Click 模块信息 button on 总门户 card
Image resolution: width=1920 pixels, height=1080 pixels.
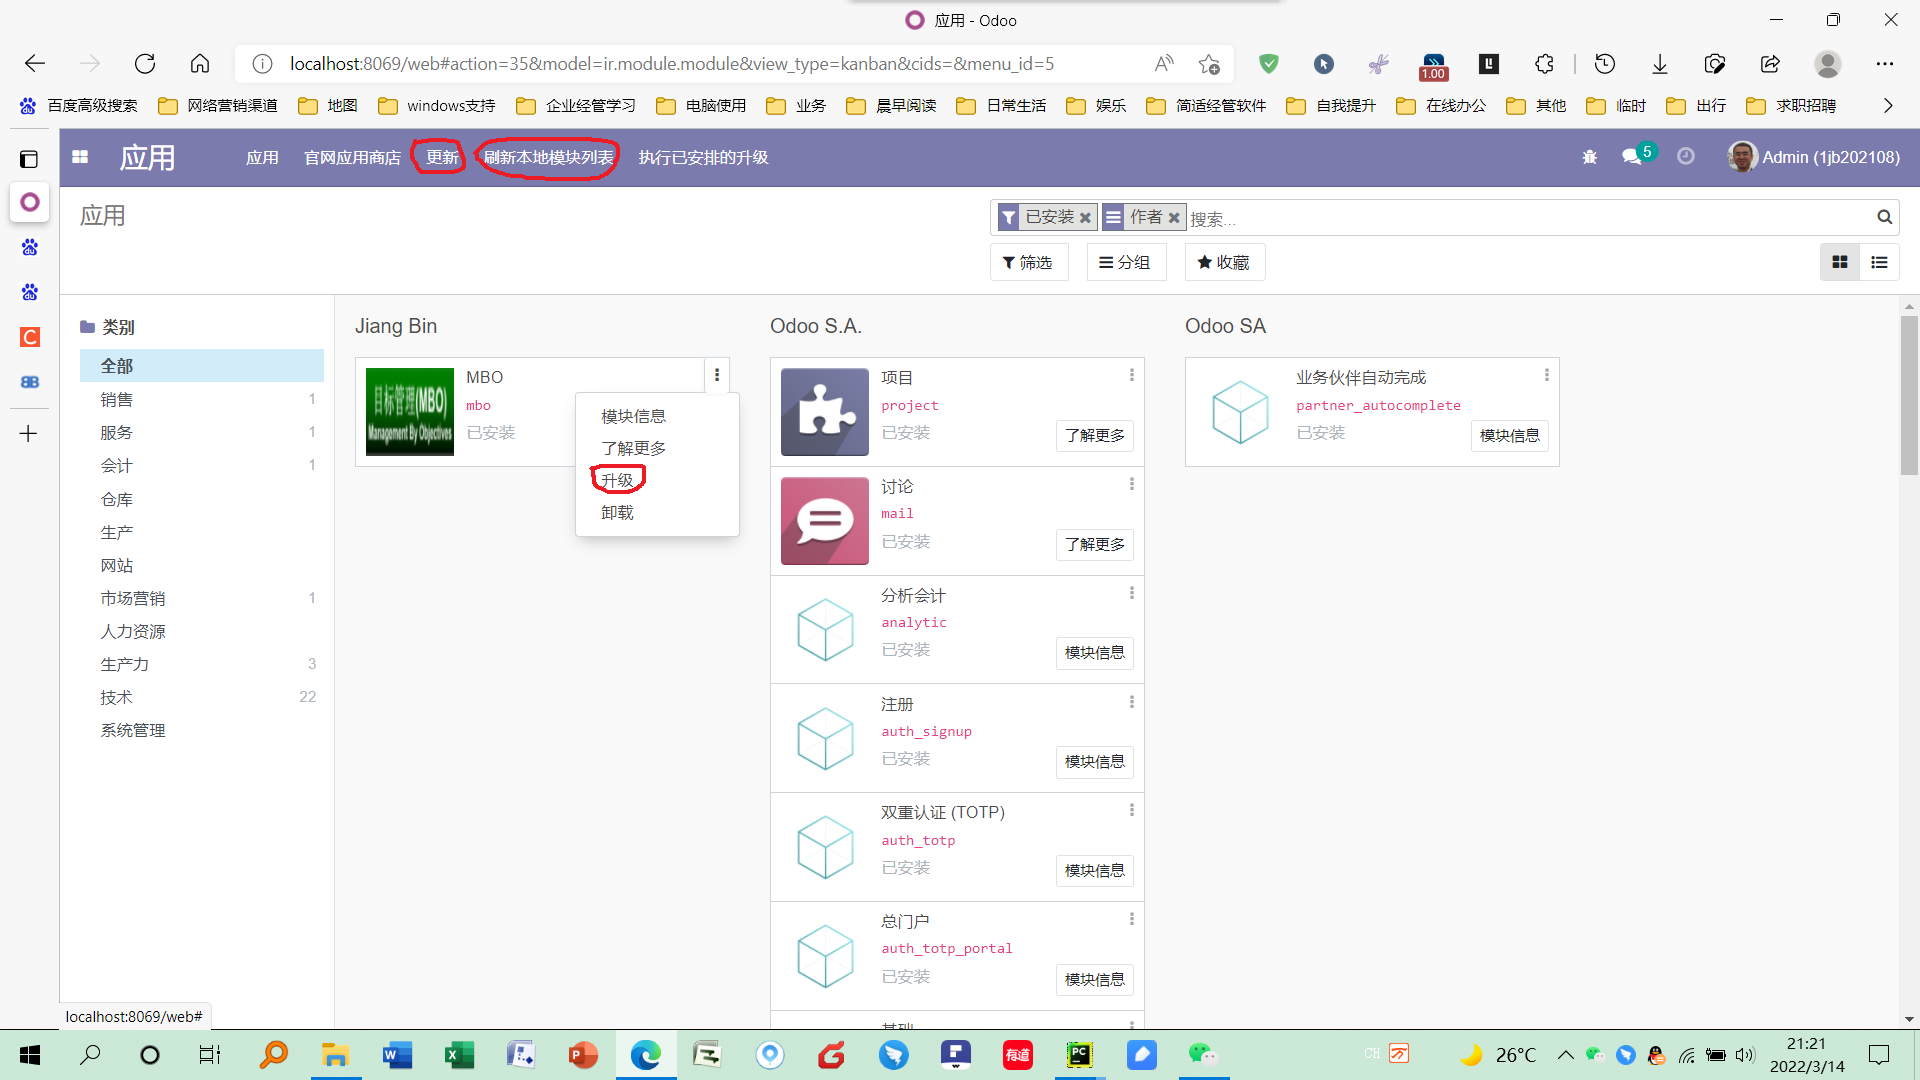pyautogui.click(x=1095, y=979)
